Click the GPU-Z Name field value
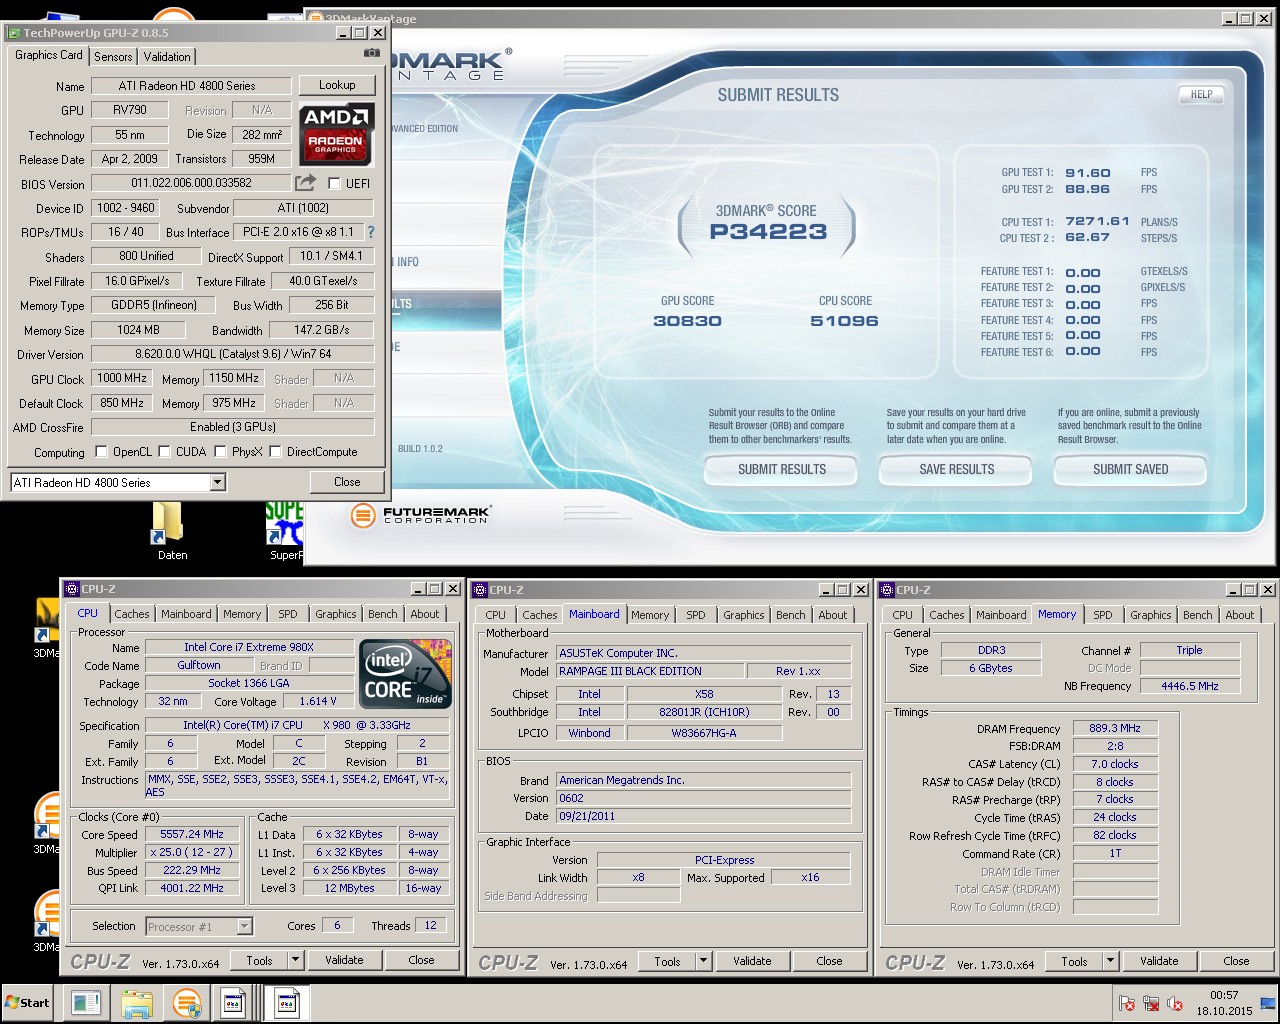1280x1024 pixels. click(x=191, y=86)
